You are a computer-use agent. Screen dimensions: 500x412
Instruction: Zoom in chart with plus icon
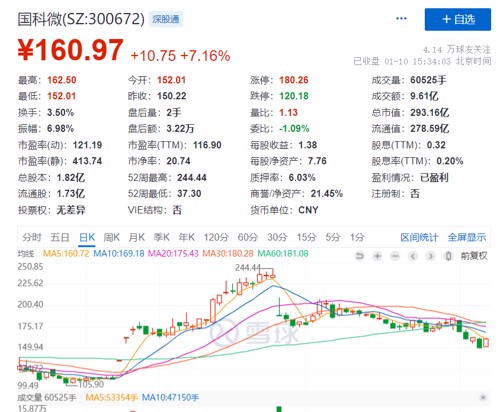click(x=377, y=256)
